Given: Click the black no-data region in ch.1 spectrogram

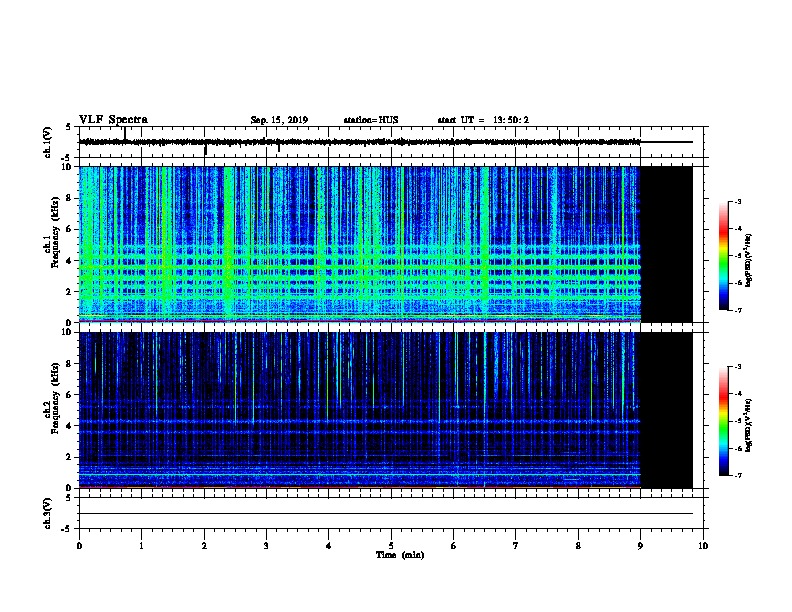Looking at the screenshot, I should click(x=666, y=244).
